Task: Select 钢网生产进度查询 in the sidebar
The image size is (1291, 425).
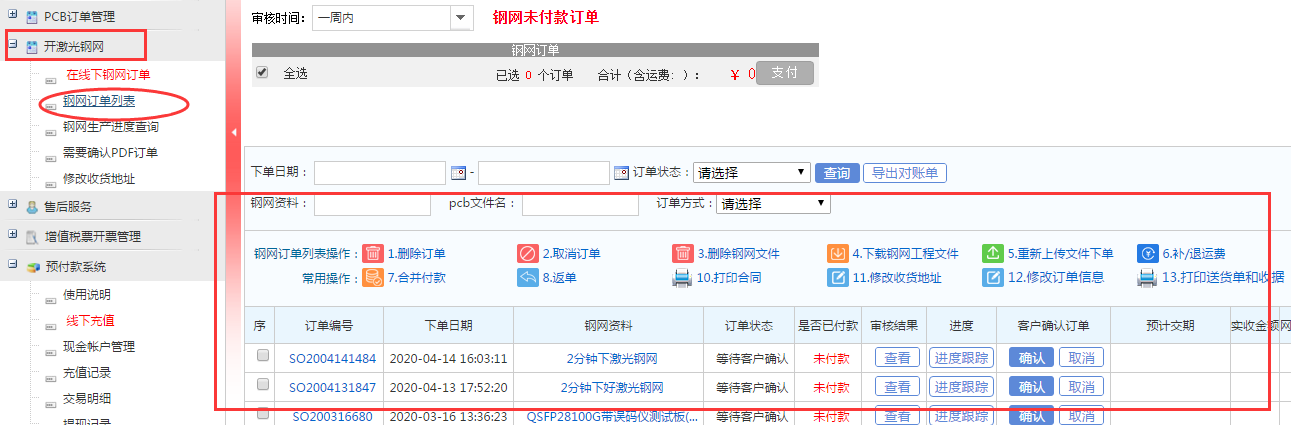Action: click(x=110, y=127)
